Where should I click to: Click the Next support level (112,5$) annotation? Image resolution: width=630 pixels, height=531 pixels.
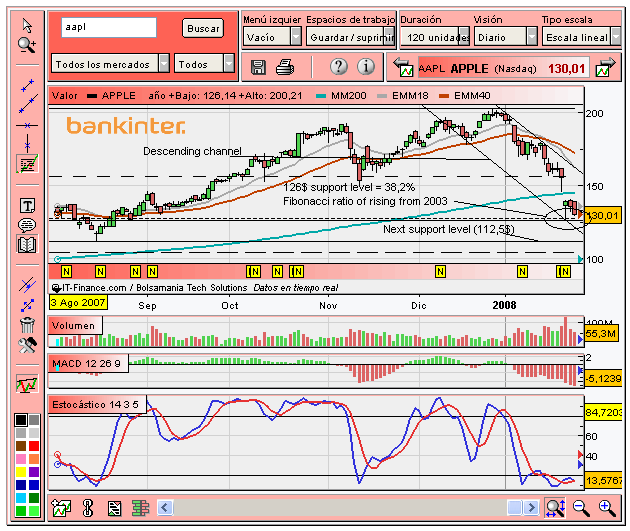(x=449, y=229)
